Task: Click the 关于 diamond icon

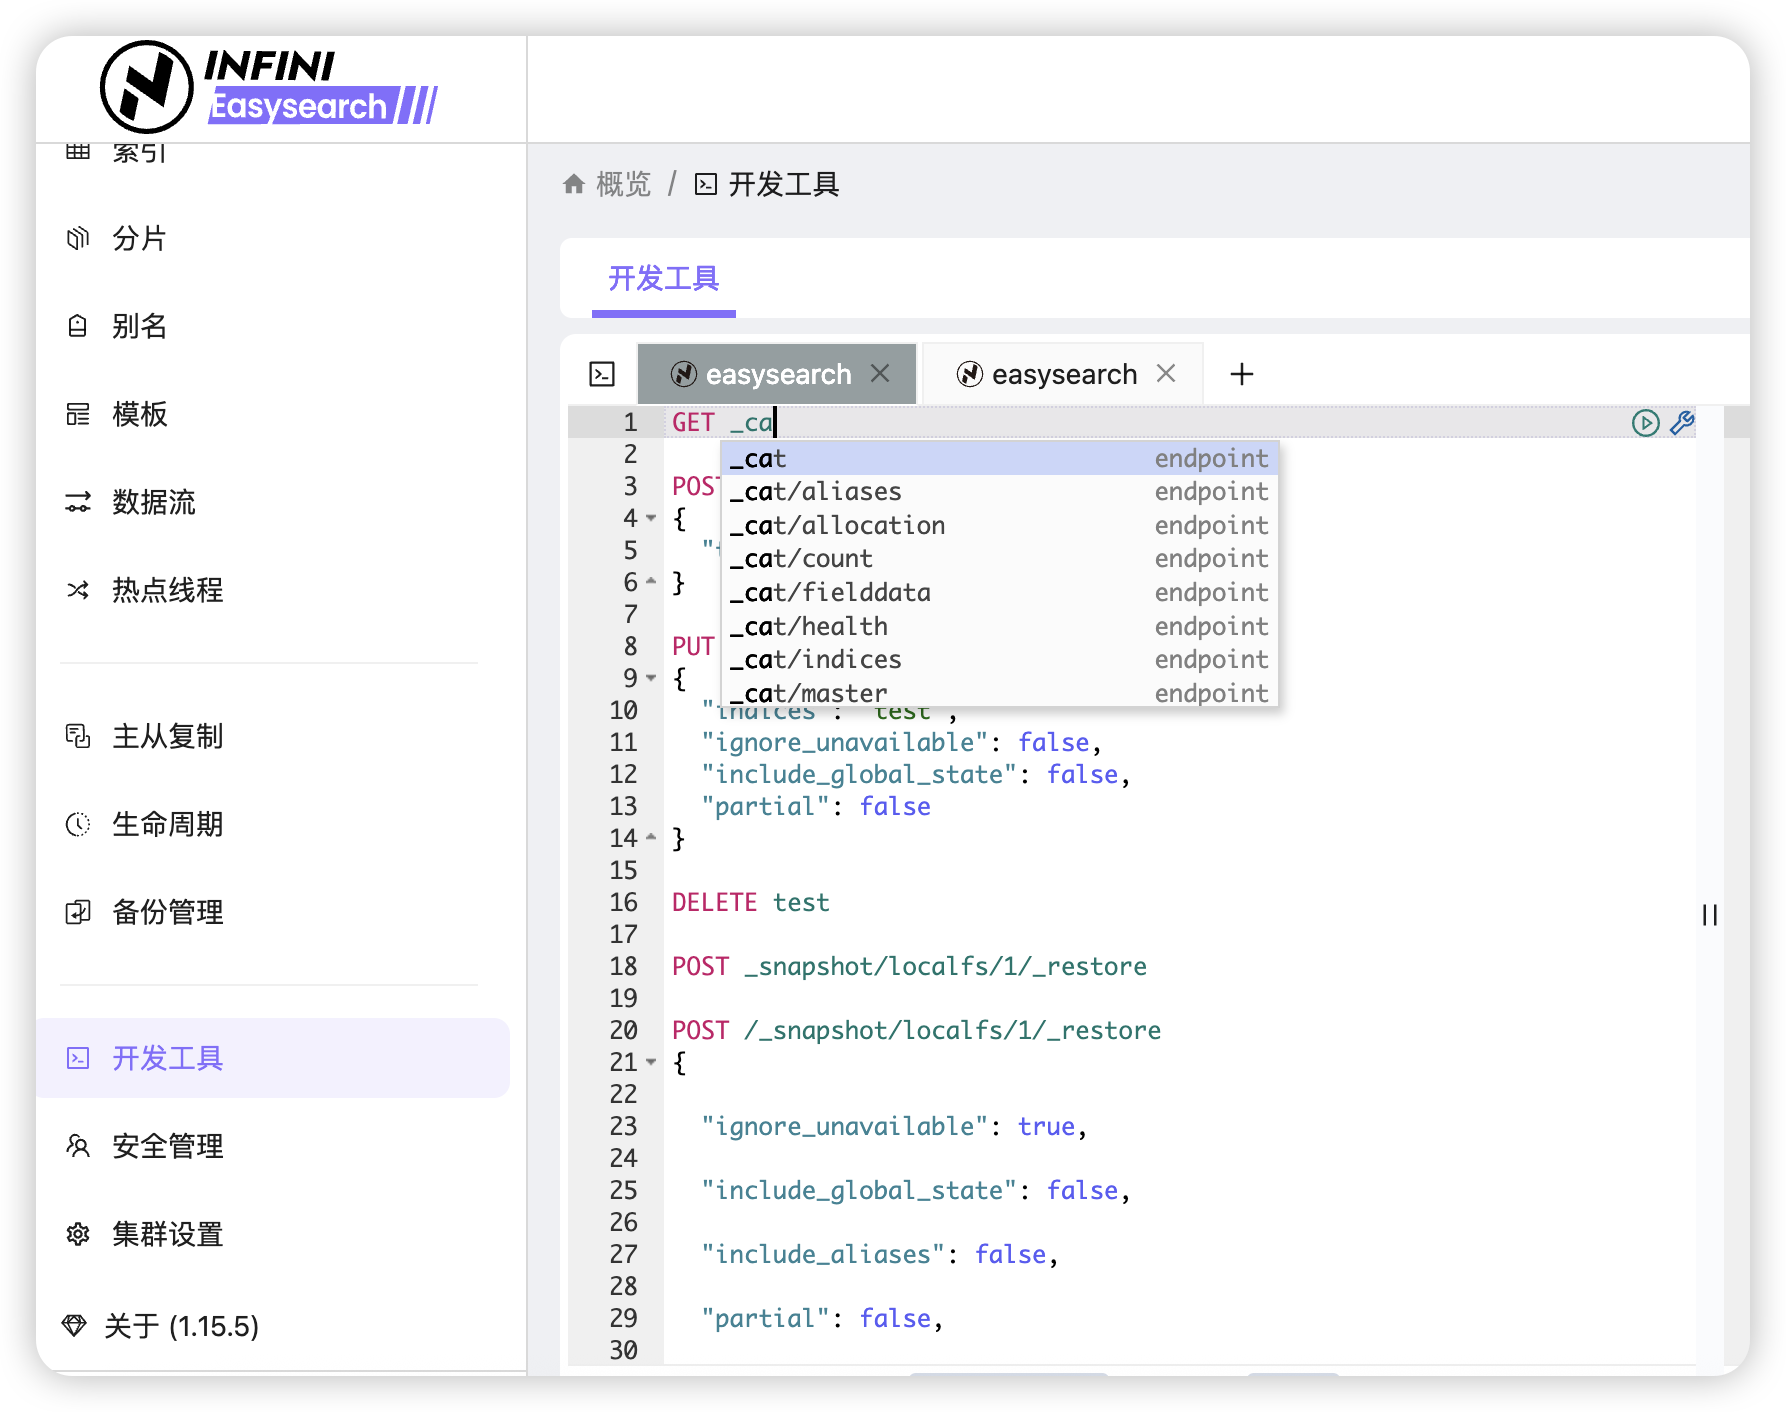Action: click(x=74, y=1326)
